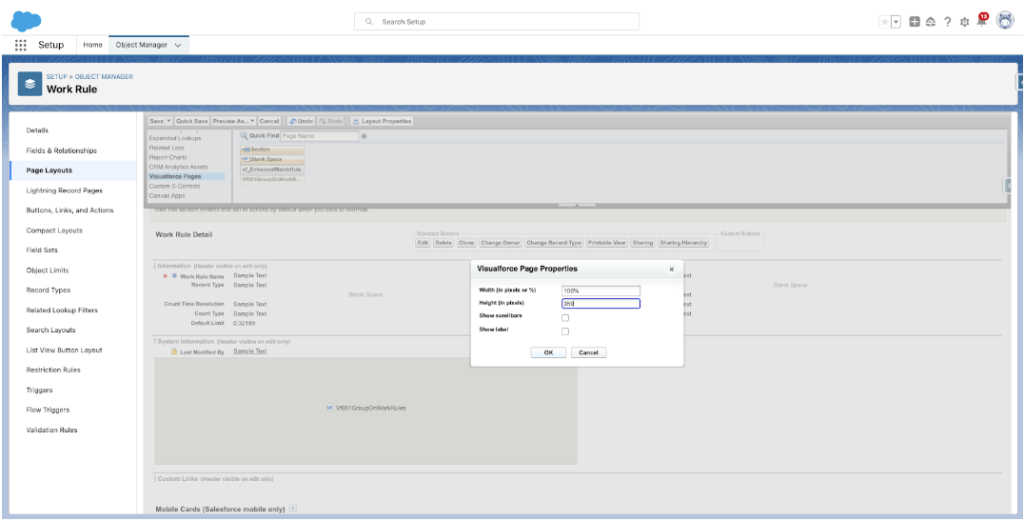Click the Work Rule object icon

[30, 84]
